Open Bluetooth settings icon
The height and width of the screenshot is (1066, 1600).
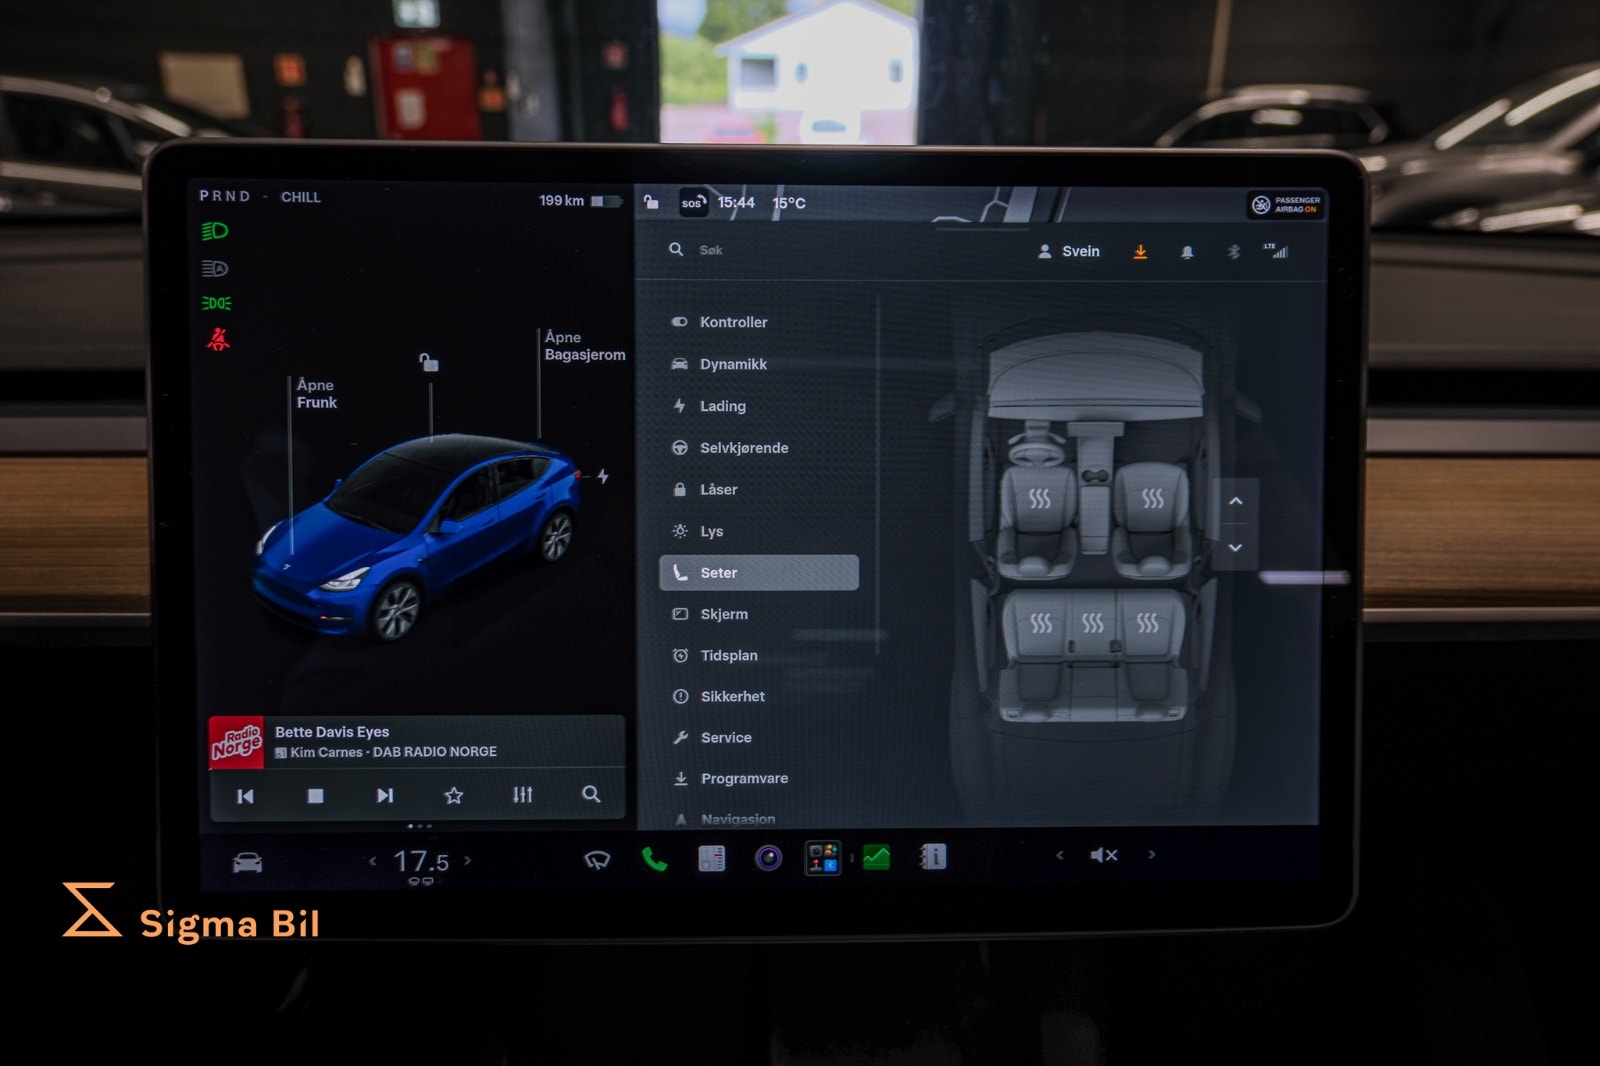pyautogui.click(x=1234, y=252)
